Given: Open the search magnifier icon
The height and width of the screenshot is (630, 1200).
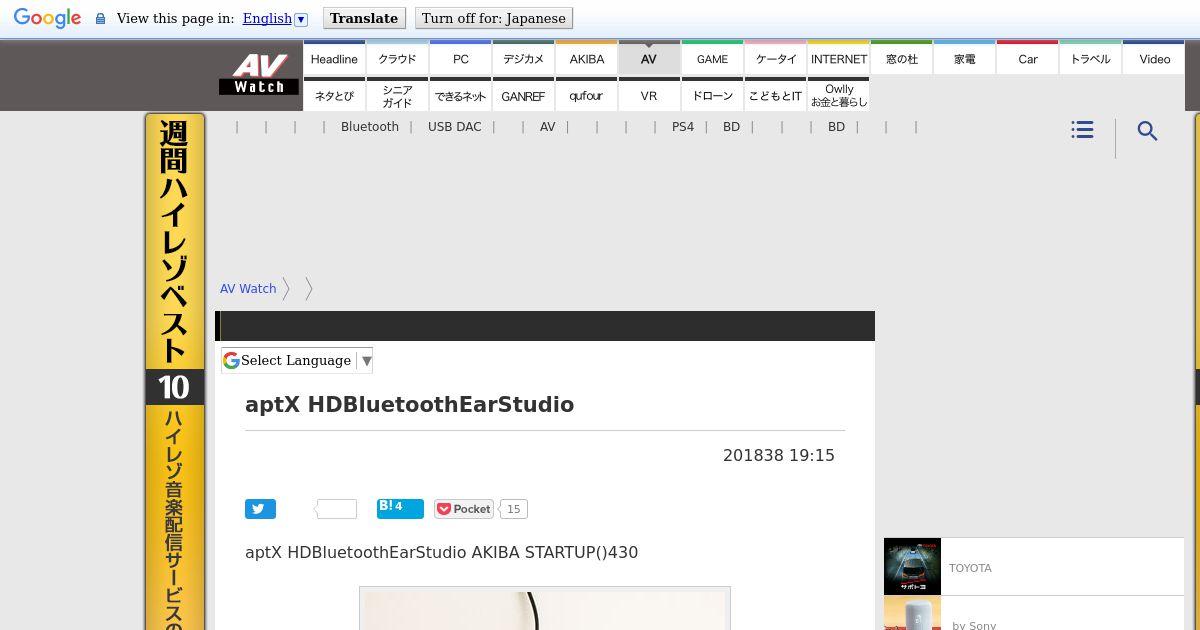Looking at the screenshot, I should pos(1147,131).
